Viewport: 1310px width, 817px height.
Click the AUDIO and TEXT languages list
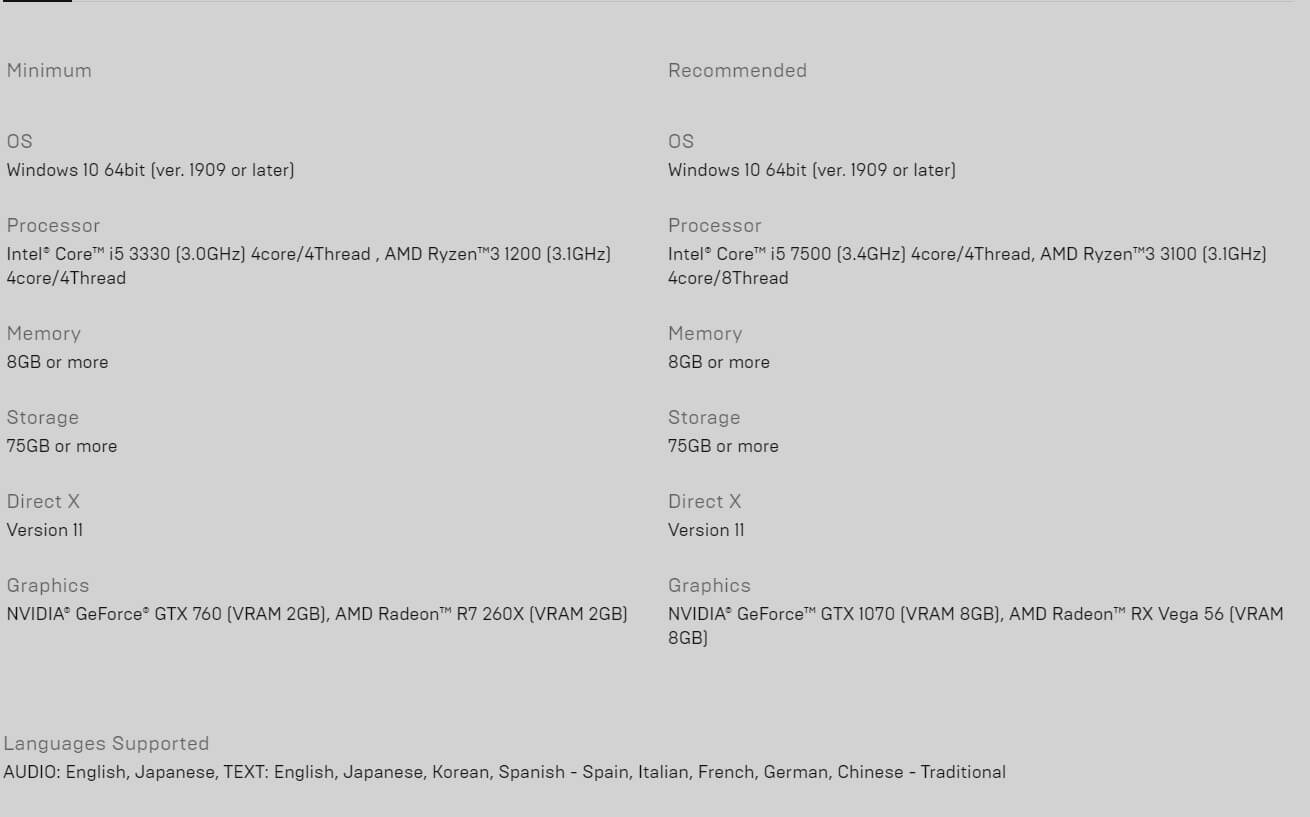504,772
